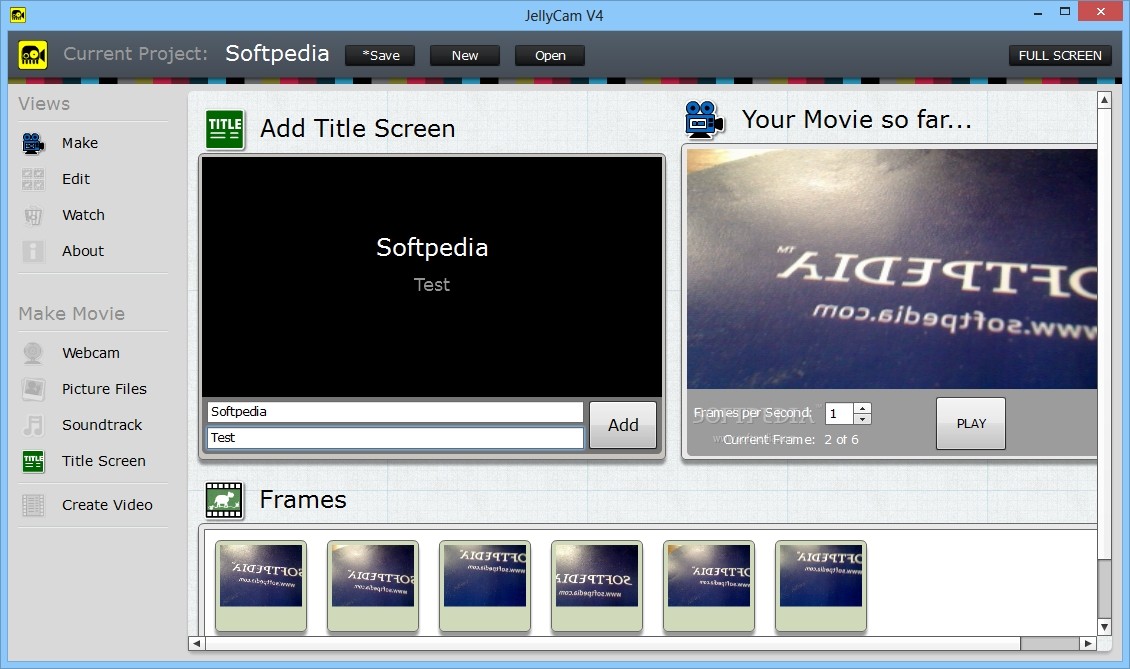Screen dimensions: 1130x669
Task: Select the Edit view grid icon
Action: [32, 180]
